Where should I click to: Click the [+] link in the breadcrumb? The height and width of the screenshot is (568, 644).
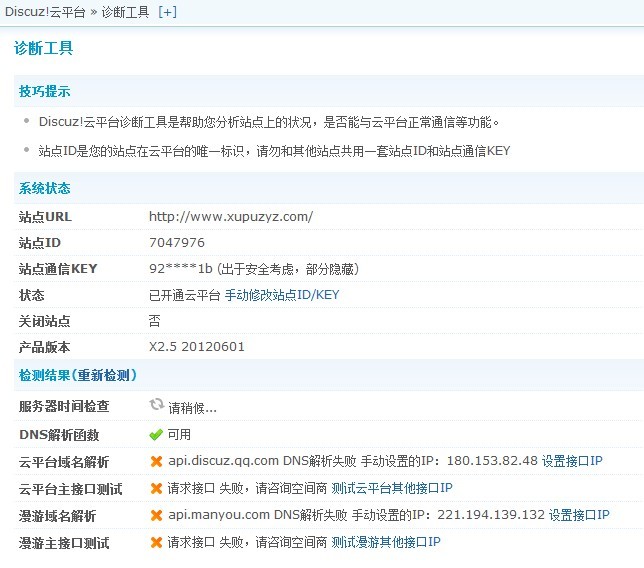(168, 10)
